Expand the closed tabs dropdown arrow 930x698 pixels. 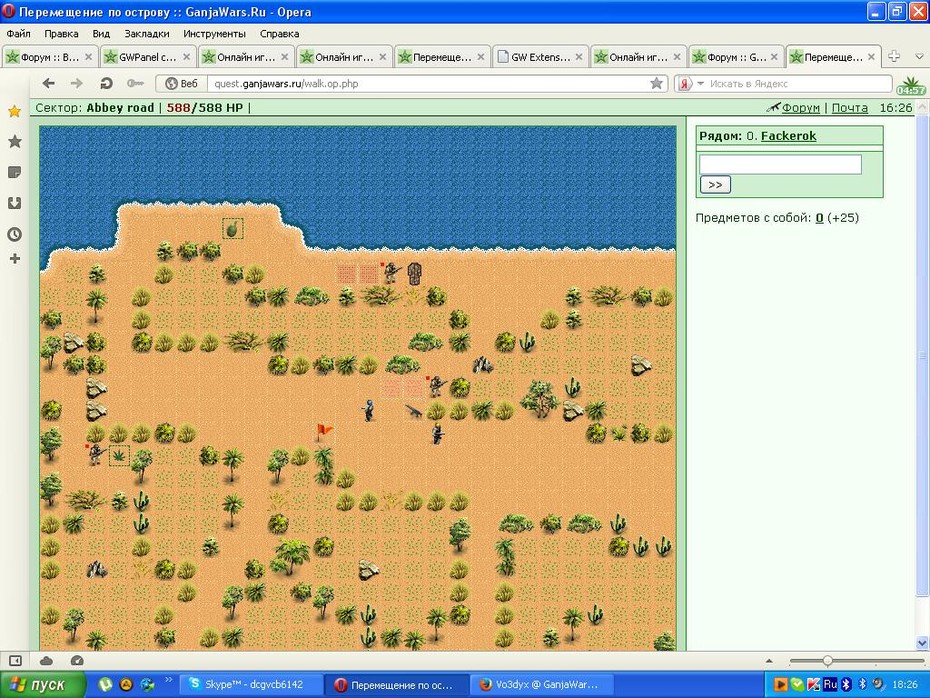click(919, 56)
